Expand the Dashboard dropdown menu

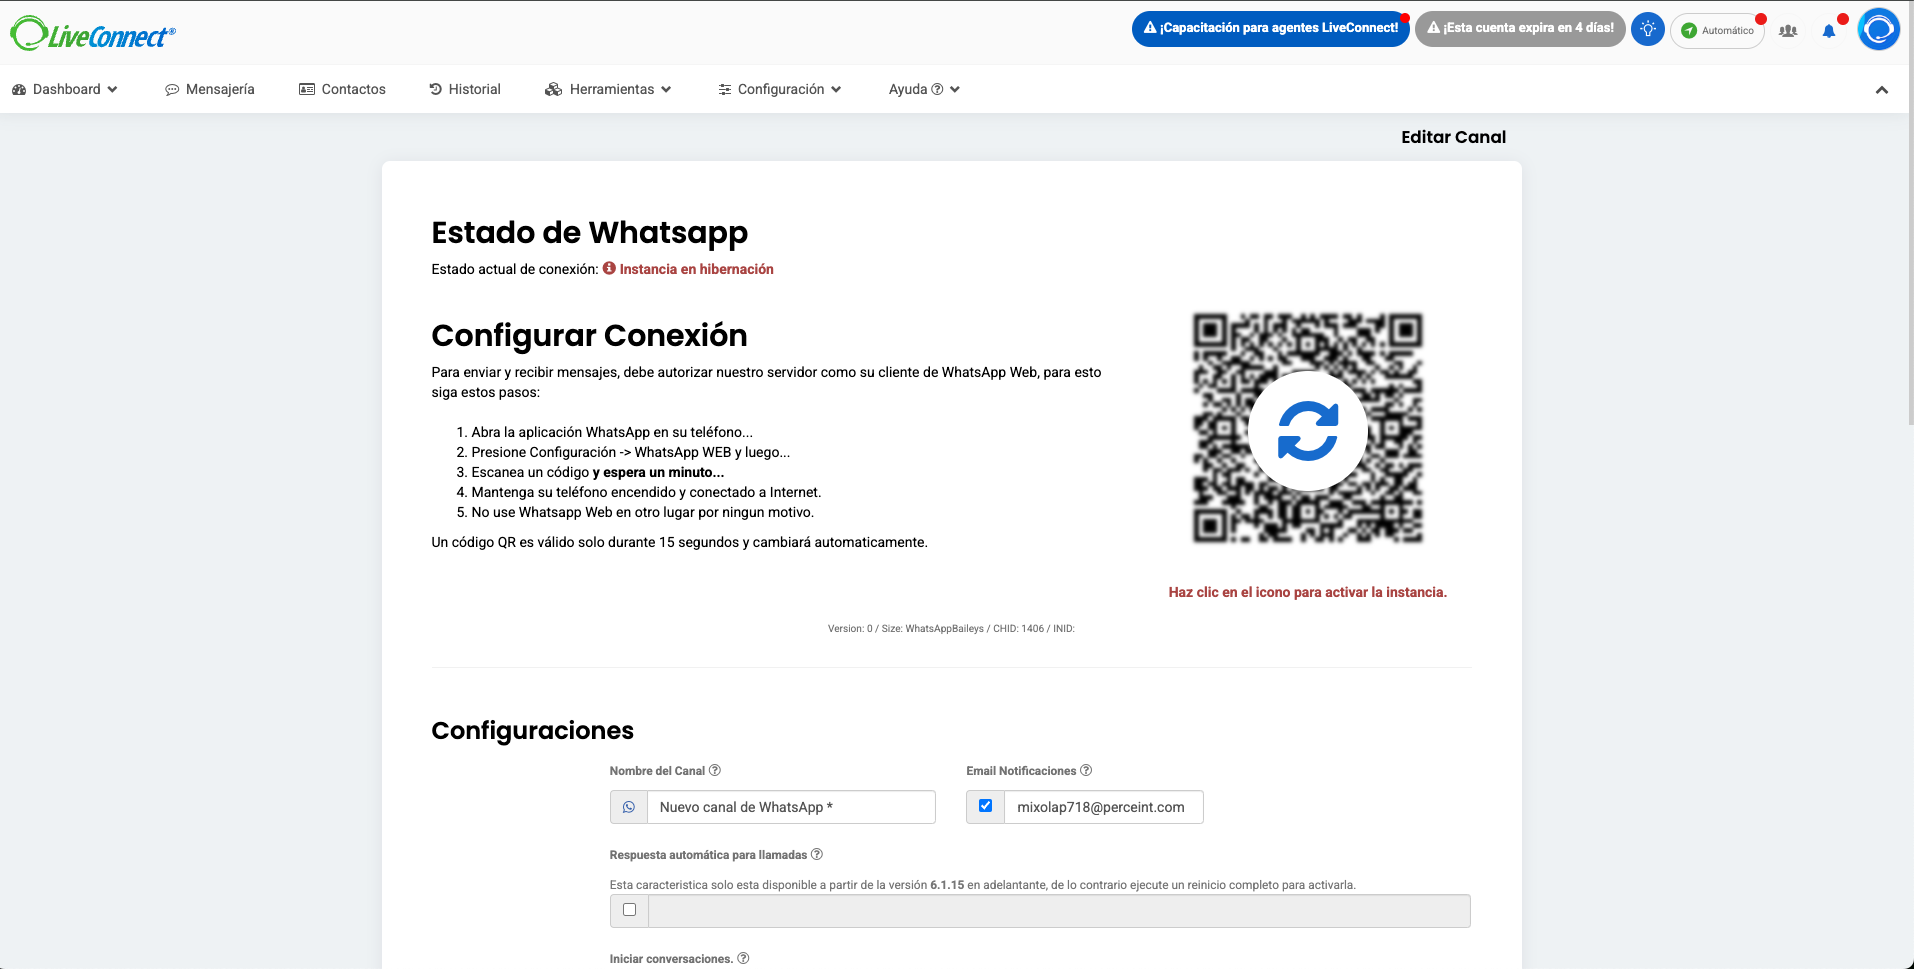(x=65, y=89)
